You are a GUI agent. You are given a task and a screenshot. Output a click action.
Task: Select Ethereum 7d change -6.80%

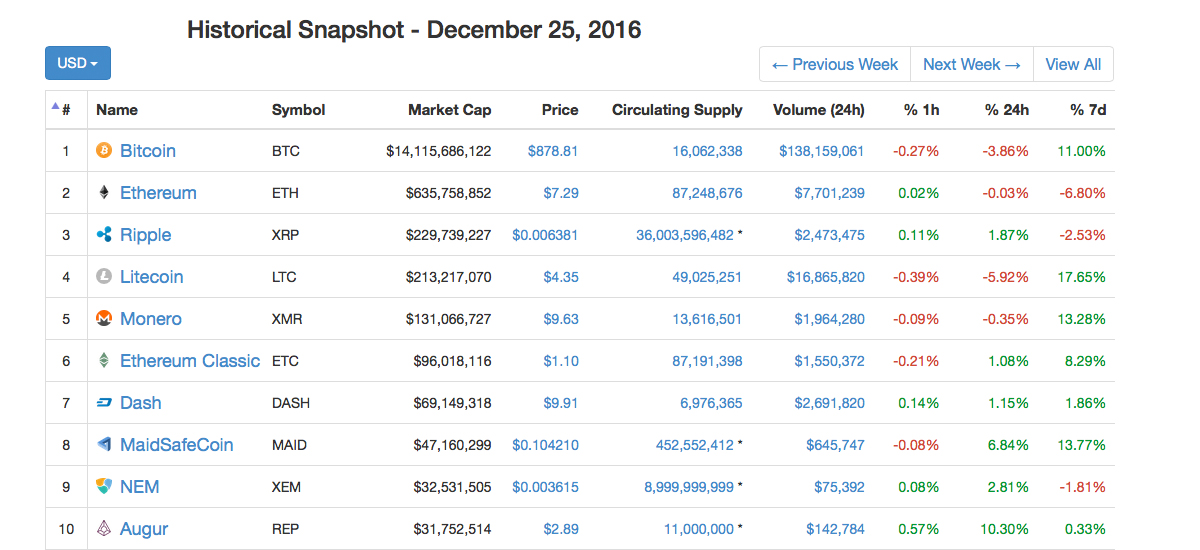(x=1083, y=193)
